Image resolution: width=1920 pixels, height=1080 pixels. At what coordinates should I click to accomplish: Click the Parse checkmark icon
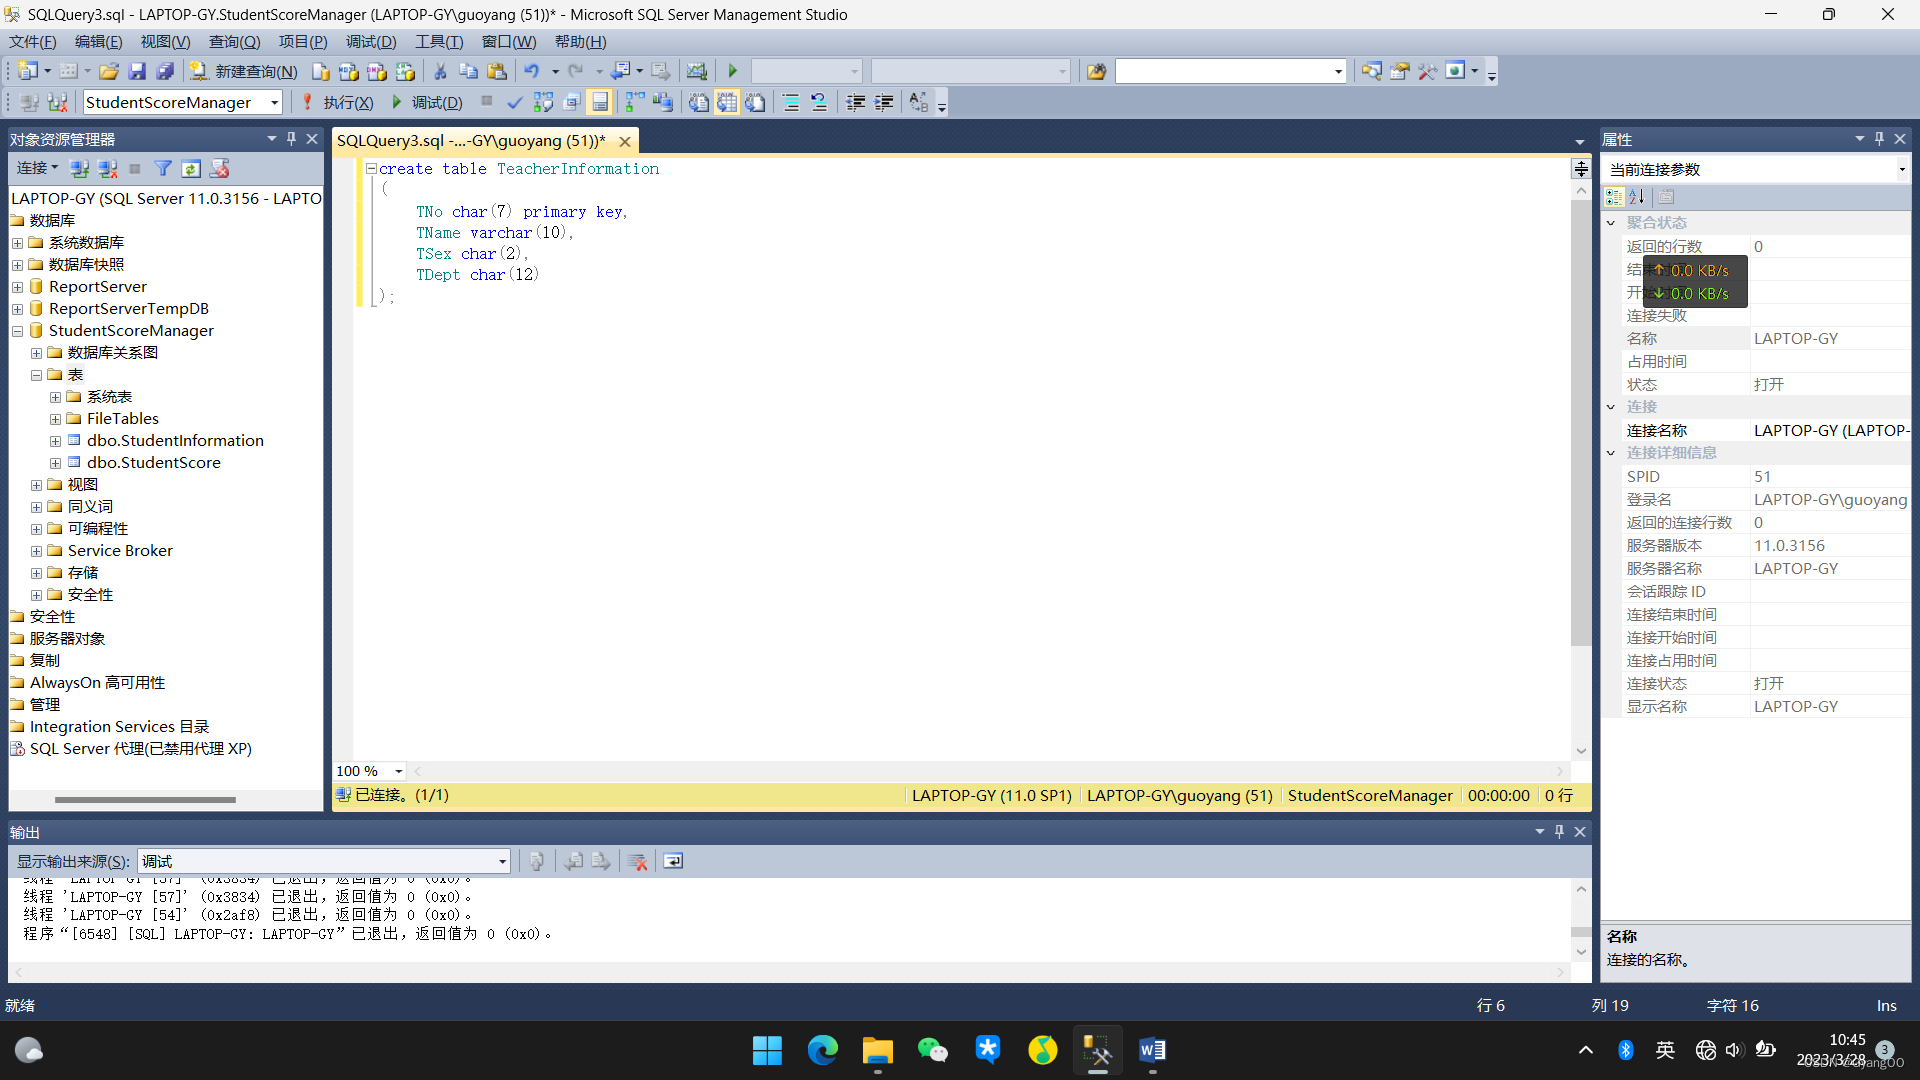pos(514,102)
